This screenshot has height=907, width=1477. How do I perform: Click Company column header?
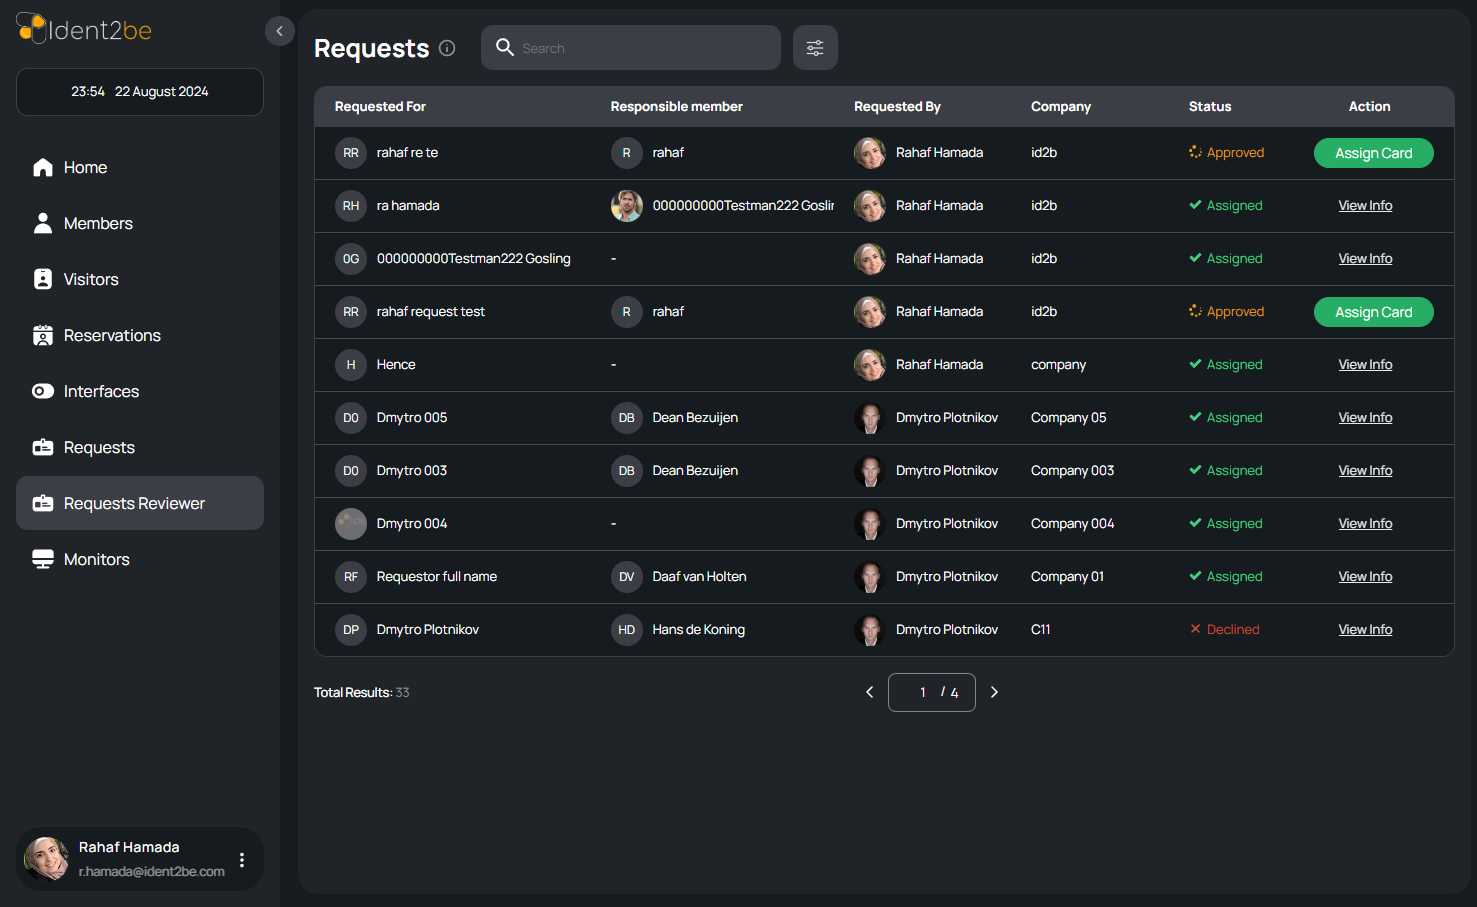click(x=1061, y=106)
